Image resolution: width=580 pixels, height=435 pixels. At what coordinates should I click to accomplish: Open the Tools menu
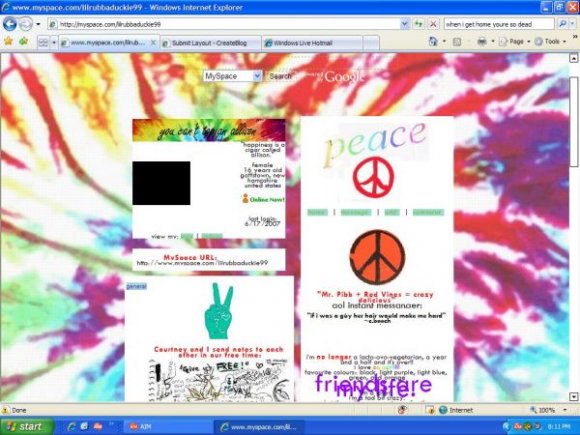pyautogui.click(x=550, y=41)
